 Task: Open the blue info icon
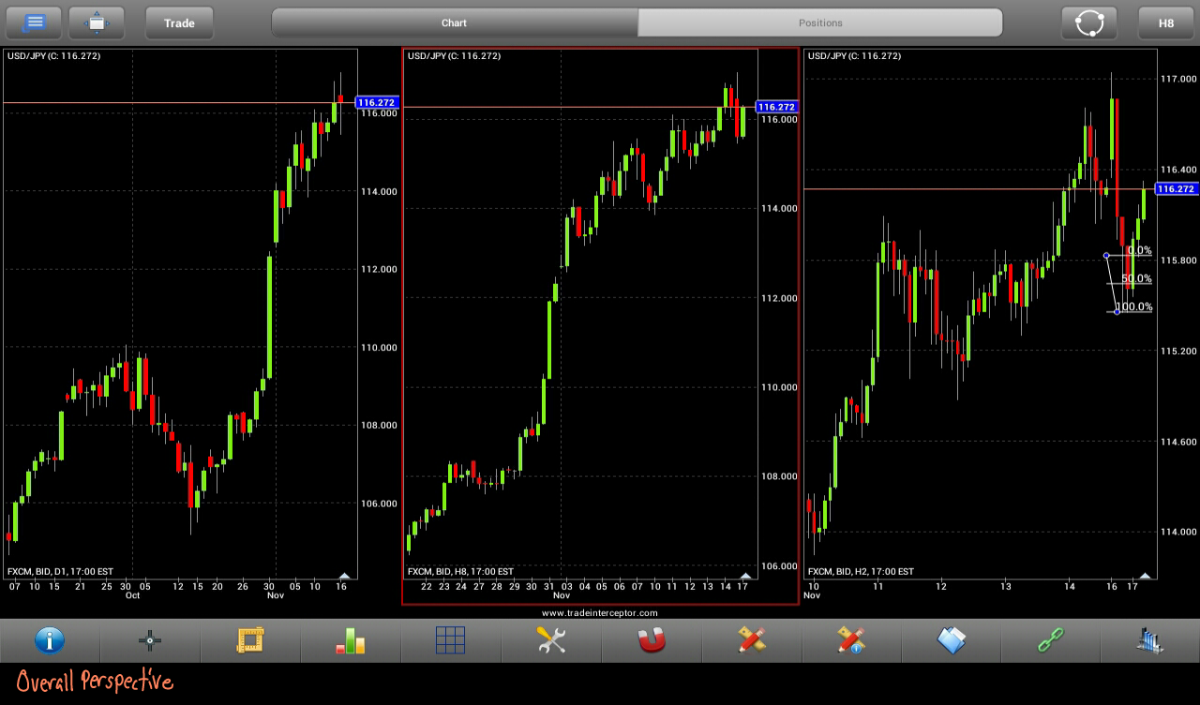coord(50,640)
